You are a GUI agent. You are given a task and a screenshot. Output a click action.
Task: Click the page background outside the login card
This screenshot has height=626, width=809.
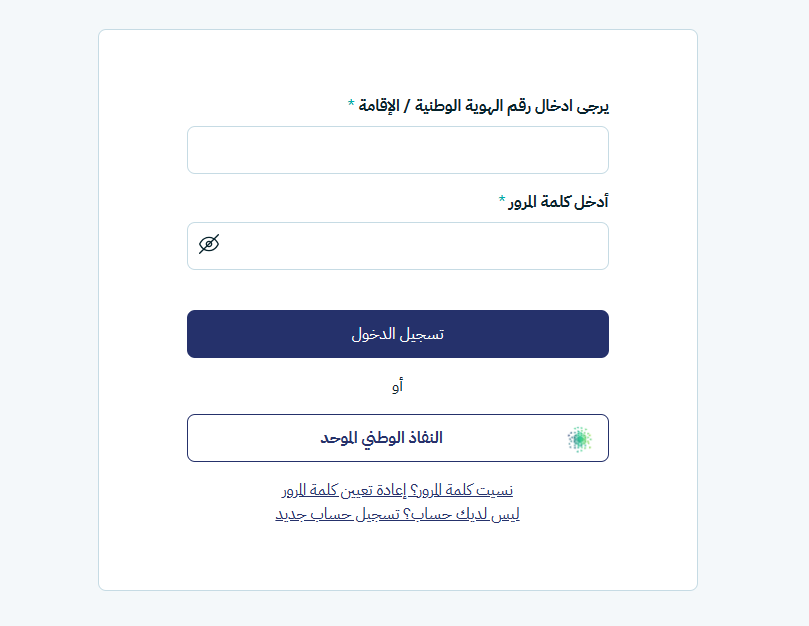coord(50,300)
